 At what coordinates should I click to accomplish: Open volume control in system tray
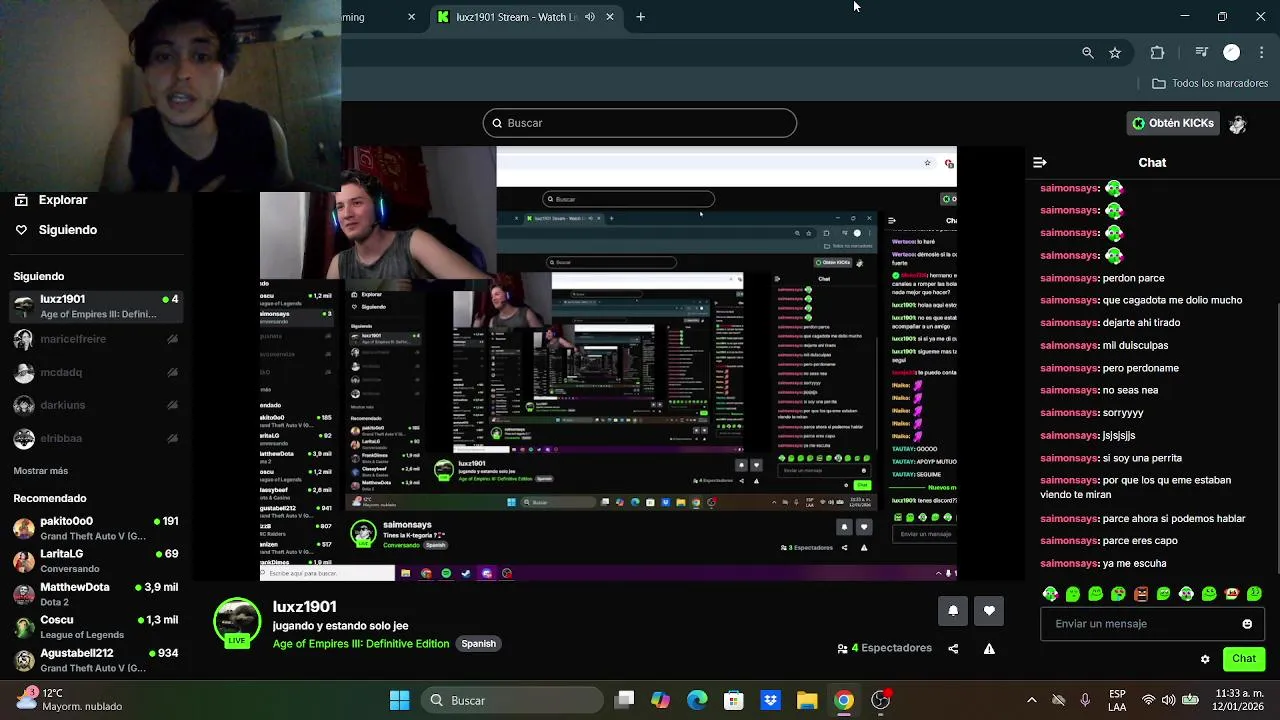tap(1167, 700)
